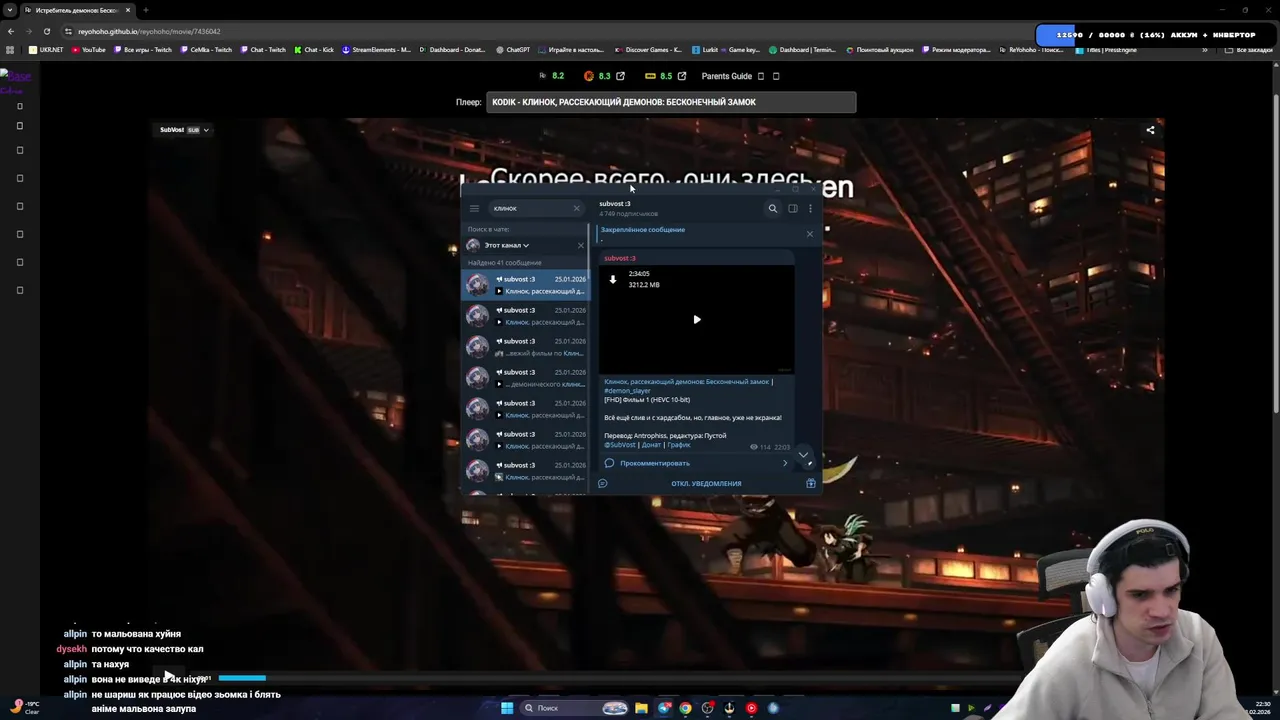Click the browser address bar
This screenshot has height=720, width=1280.
550,31
